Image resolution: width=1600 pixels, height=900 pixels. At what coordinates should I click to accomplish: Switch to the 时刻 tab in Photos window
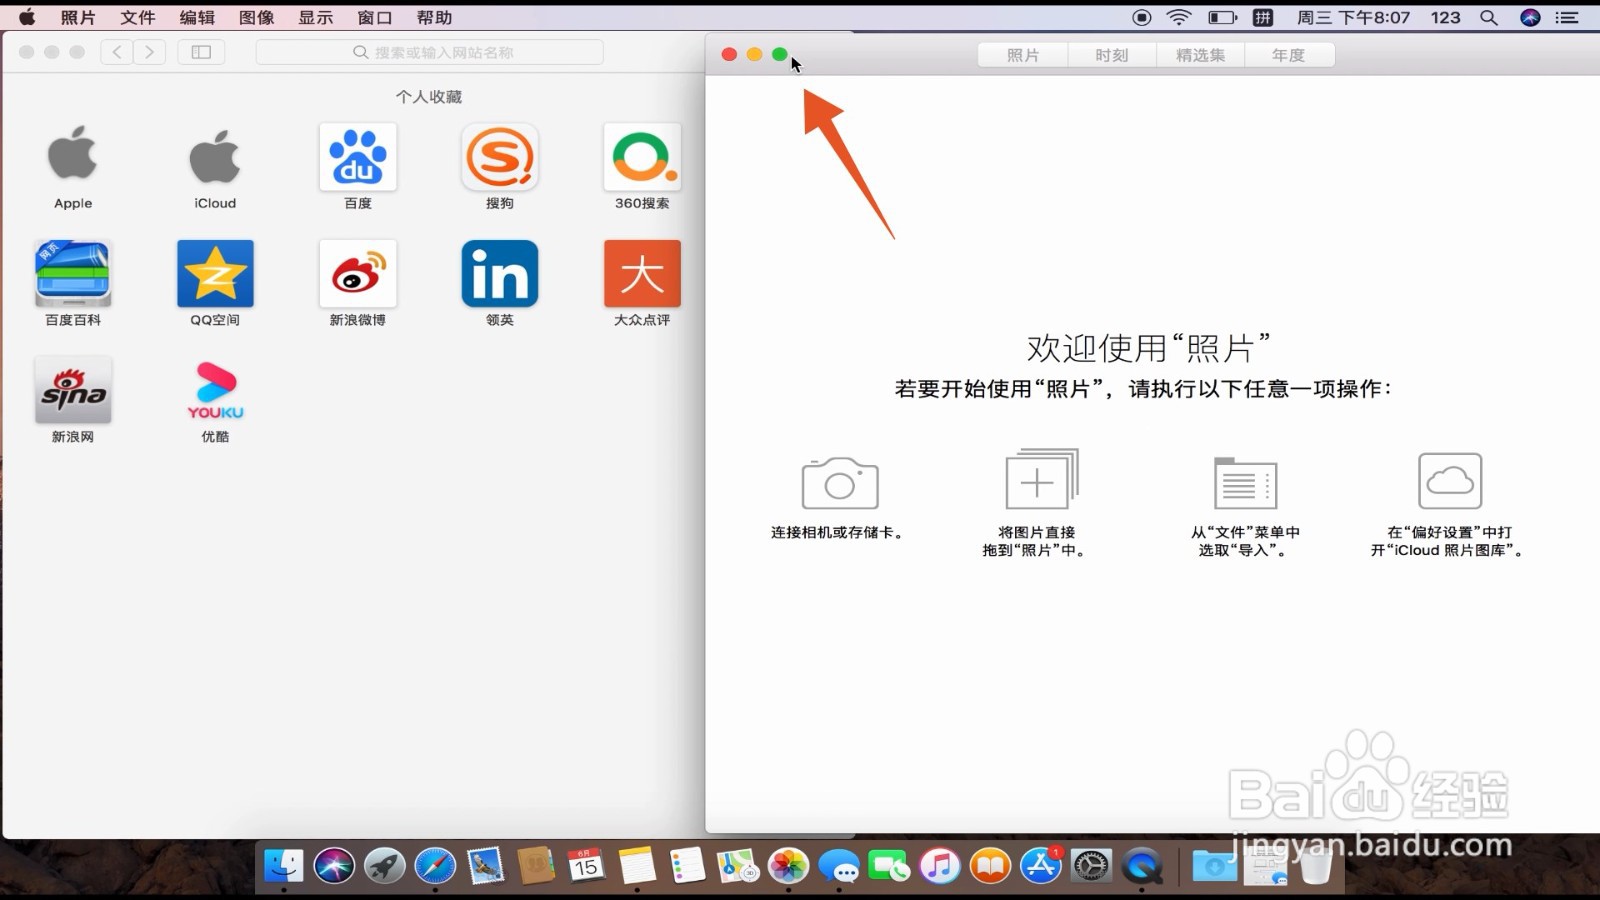[1111, 55]
